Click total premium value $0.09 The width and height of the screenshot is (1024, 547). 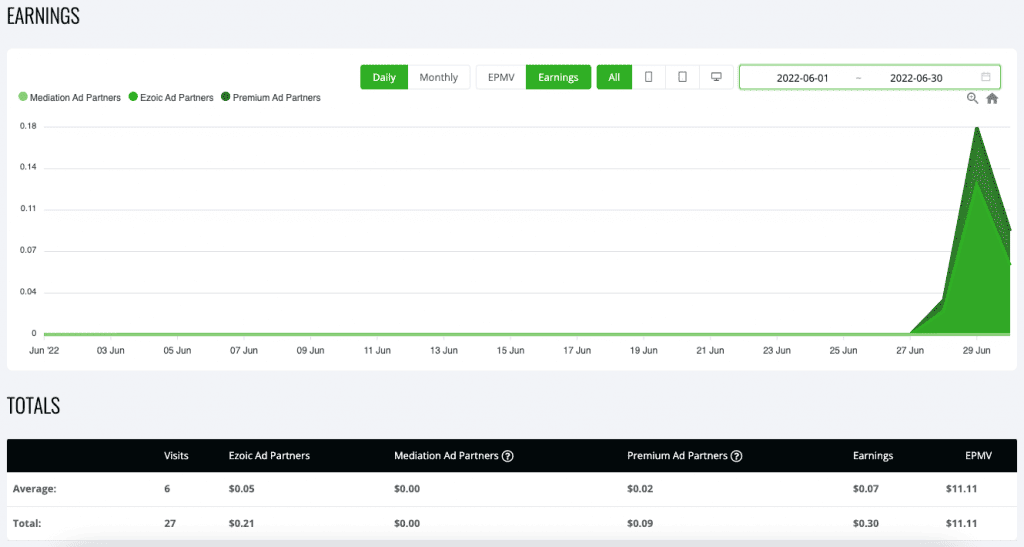point(640,523)
